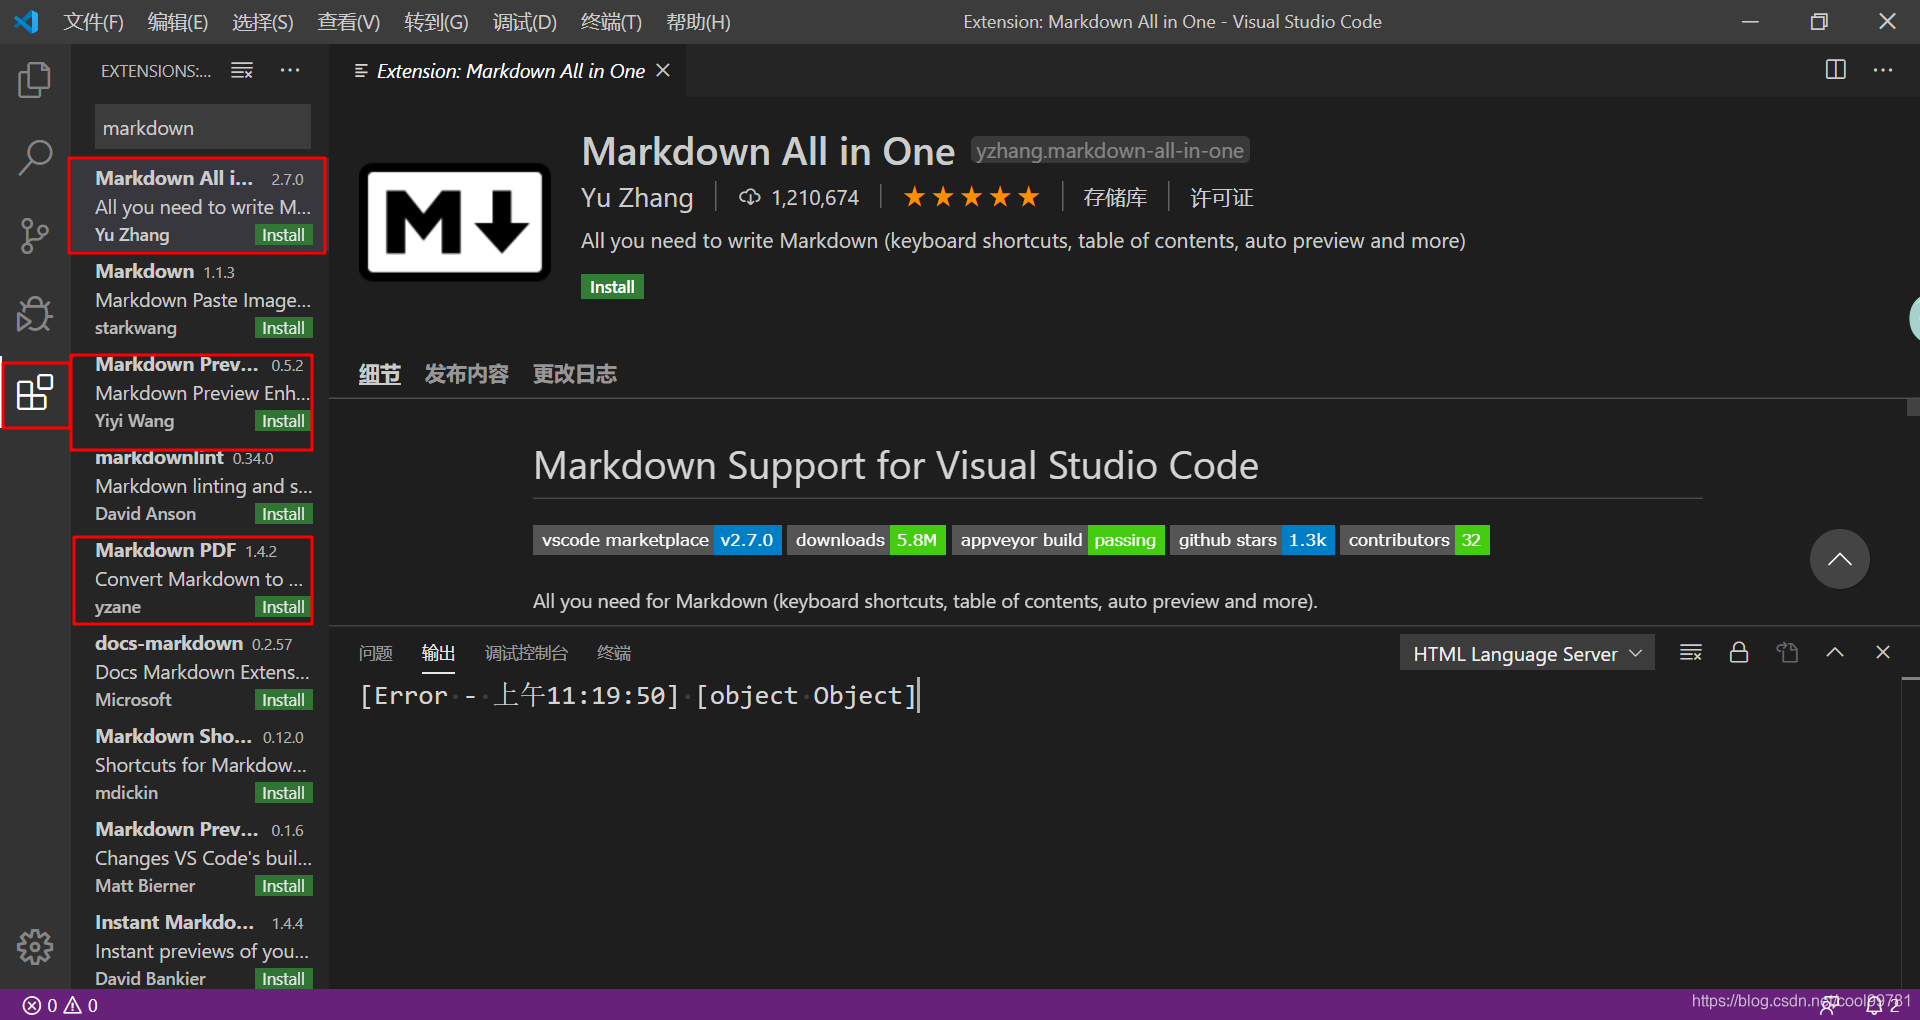The height and width of the screenshot is (1020, 1920).
Task: Open the 终端(T) menu
Action: coord(611,22)
